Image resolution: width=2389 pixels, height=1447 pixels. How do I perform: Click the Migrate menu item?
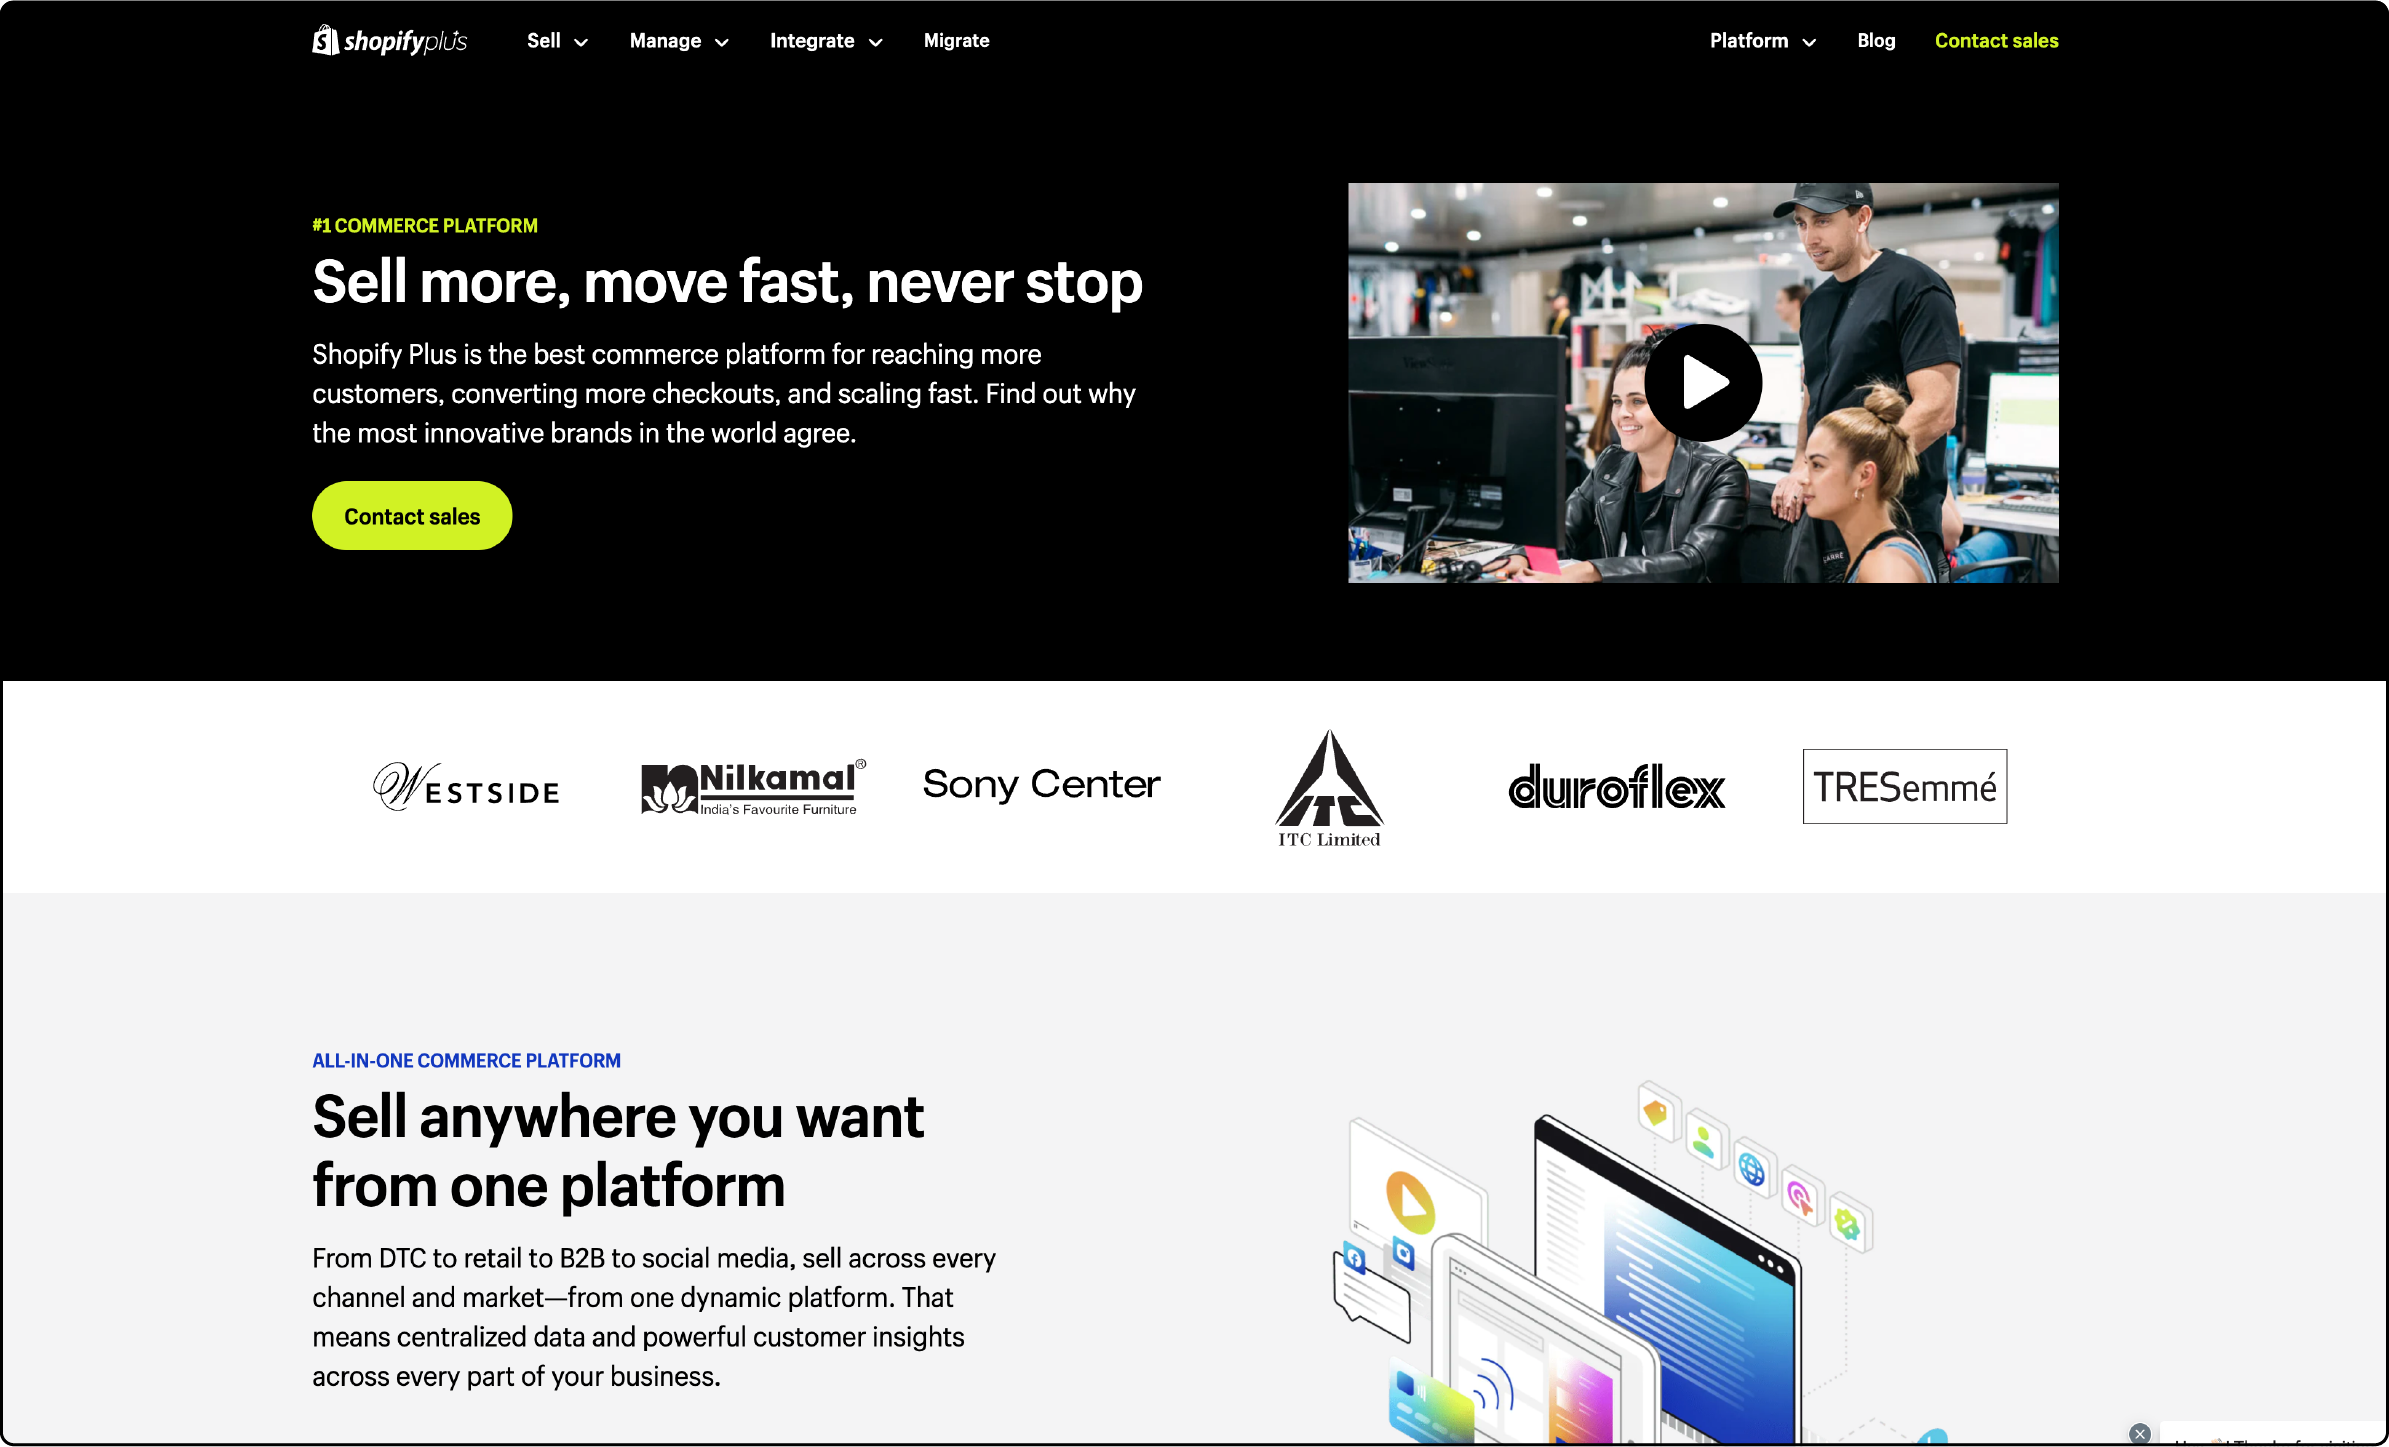point(957,41)
